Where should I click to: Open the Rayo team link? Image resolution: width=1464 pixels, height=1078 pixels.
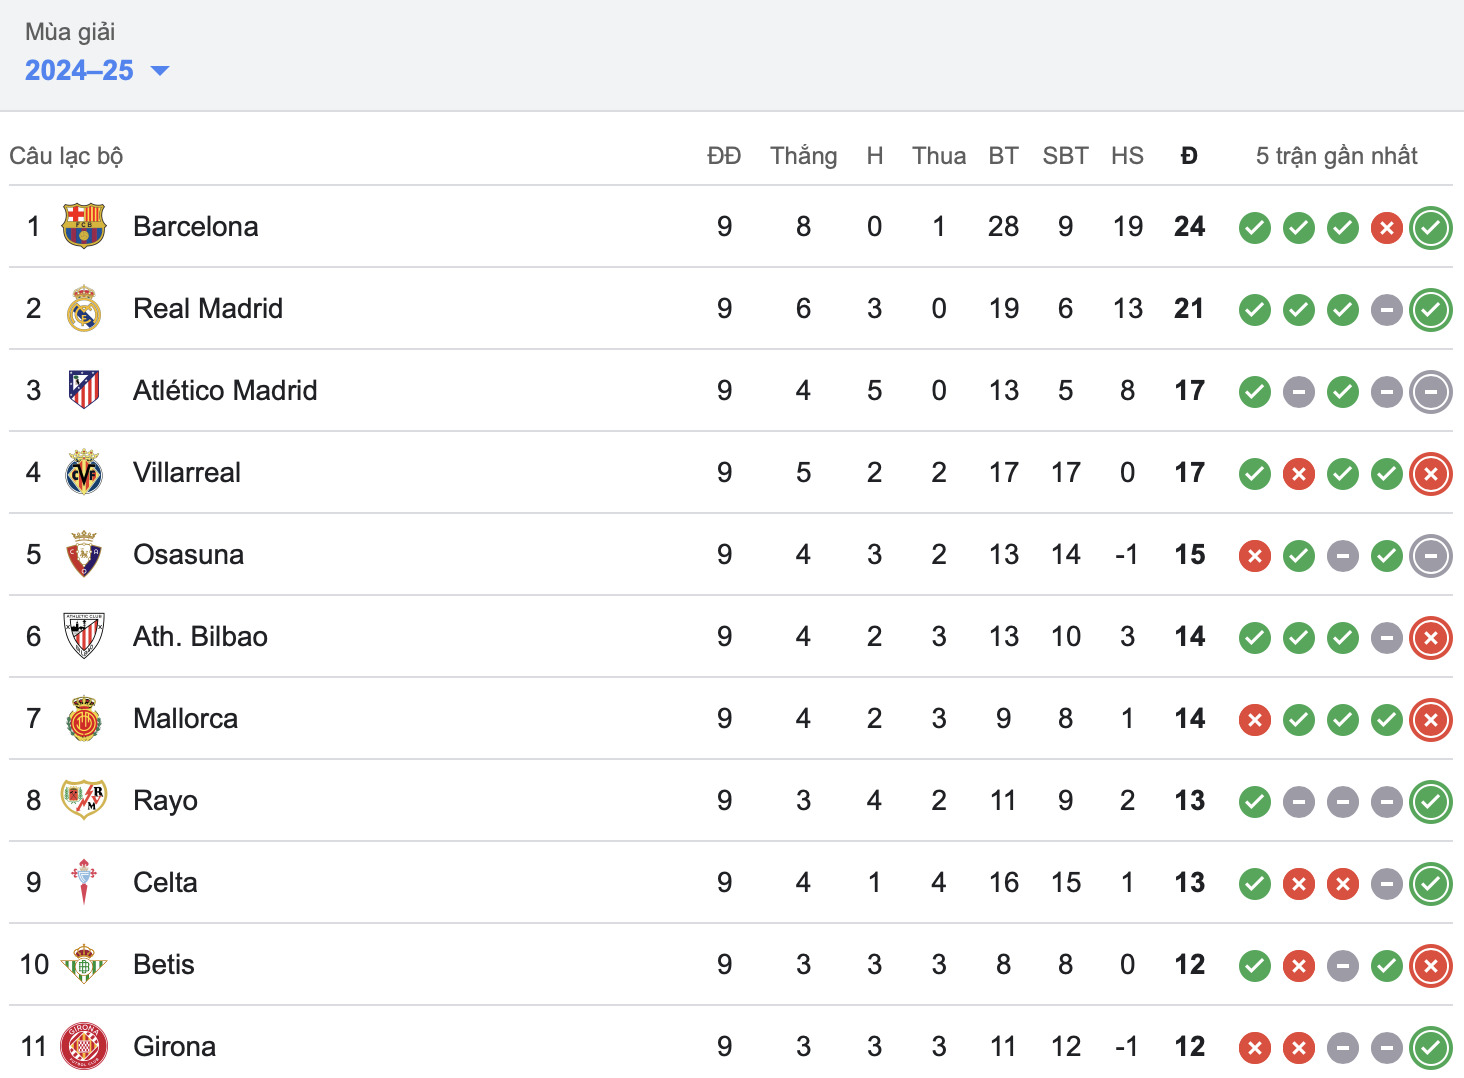pos(165,800)
